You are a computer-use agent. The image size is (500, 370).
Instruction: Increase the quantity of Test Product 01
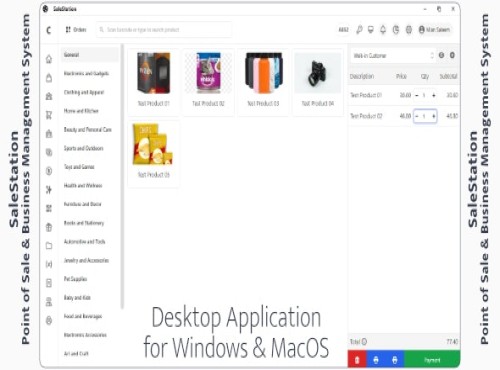[434, 95]
